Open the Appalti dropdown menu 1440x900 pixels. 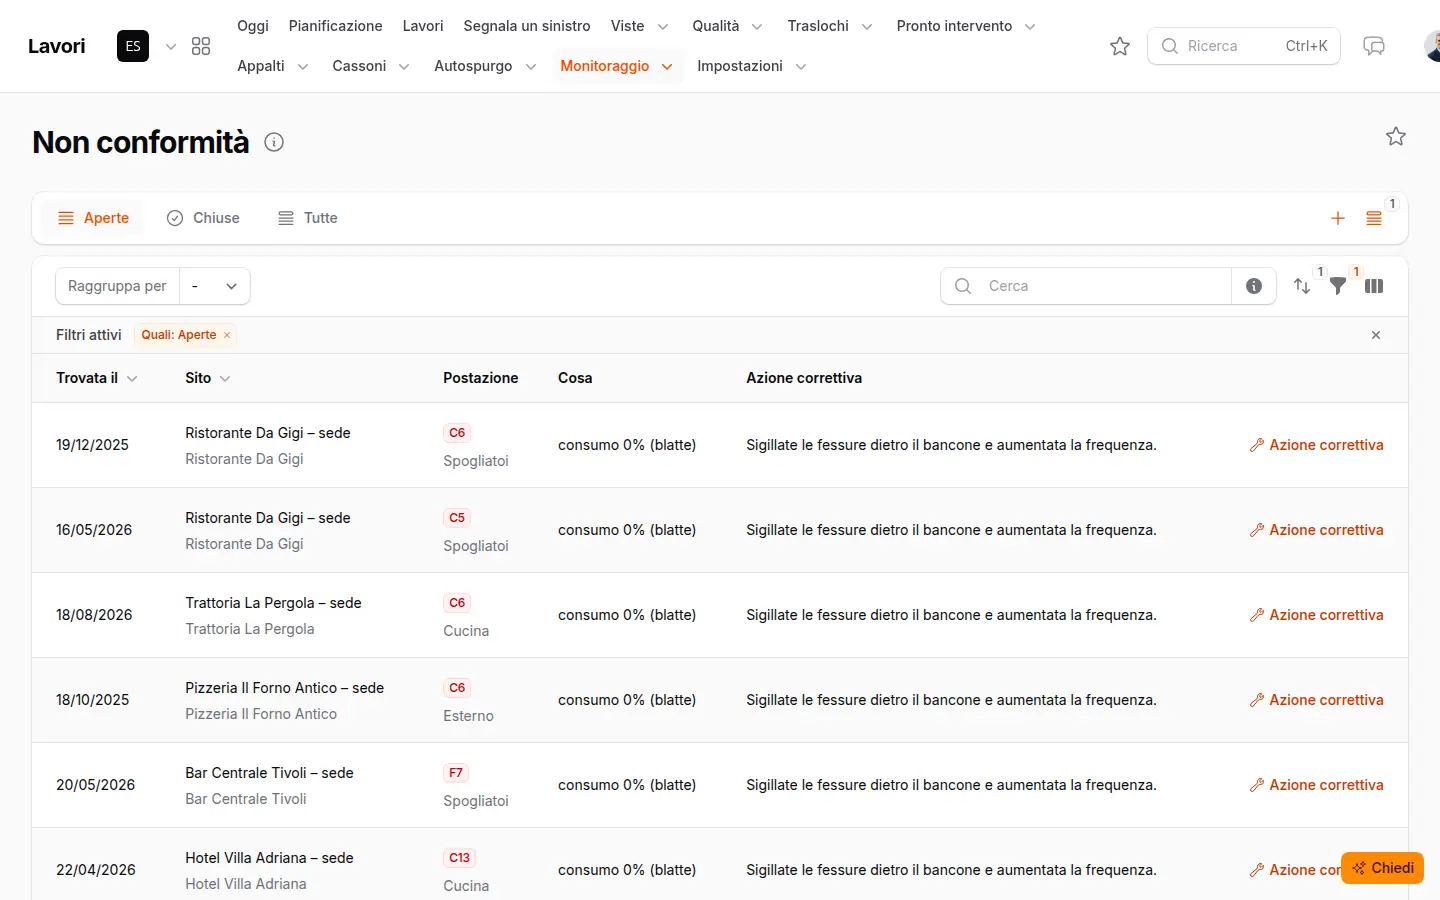tap(273, 66)
